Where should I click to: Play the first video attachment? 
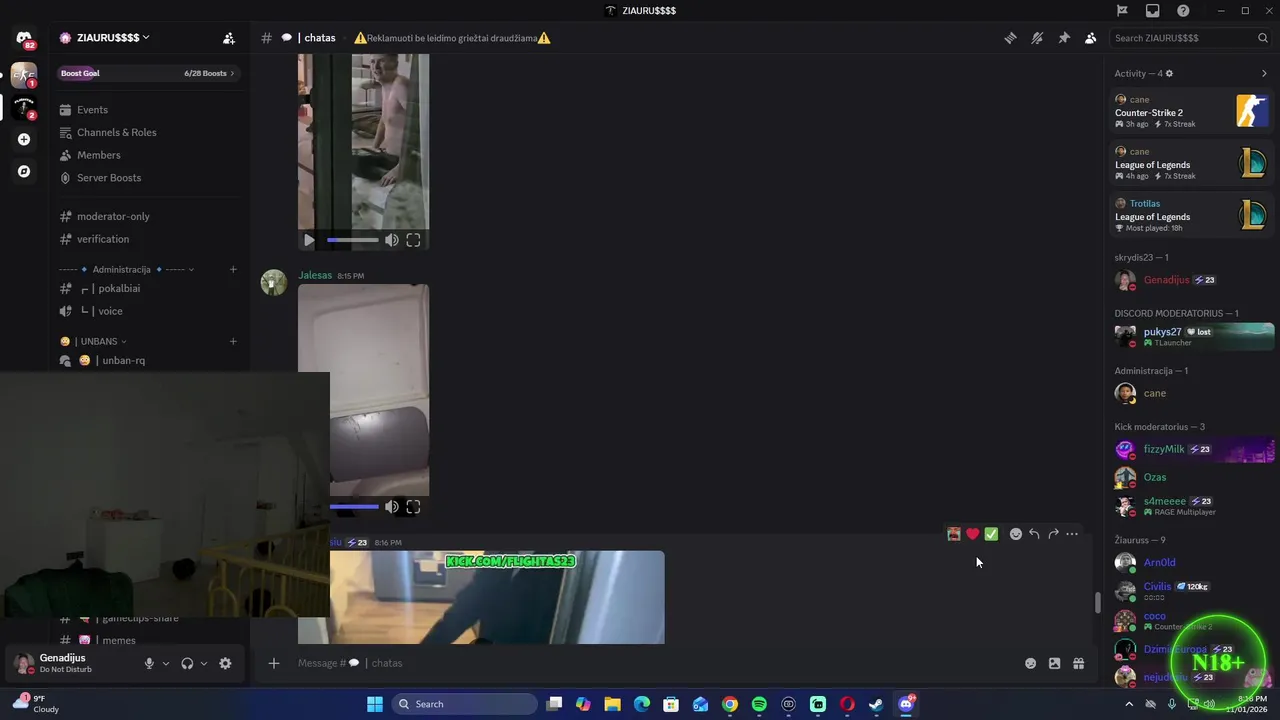309,240
